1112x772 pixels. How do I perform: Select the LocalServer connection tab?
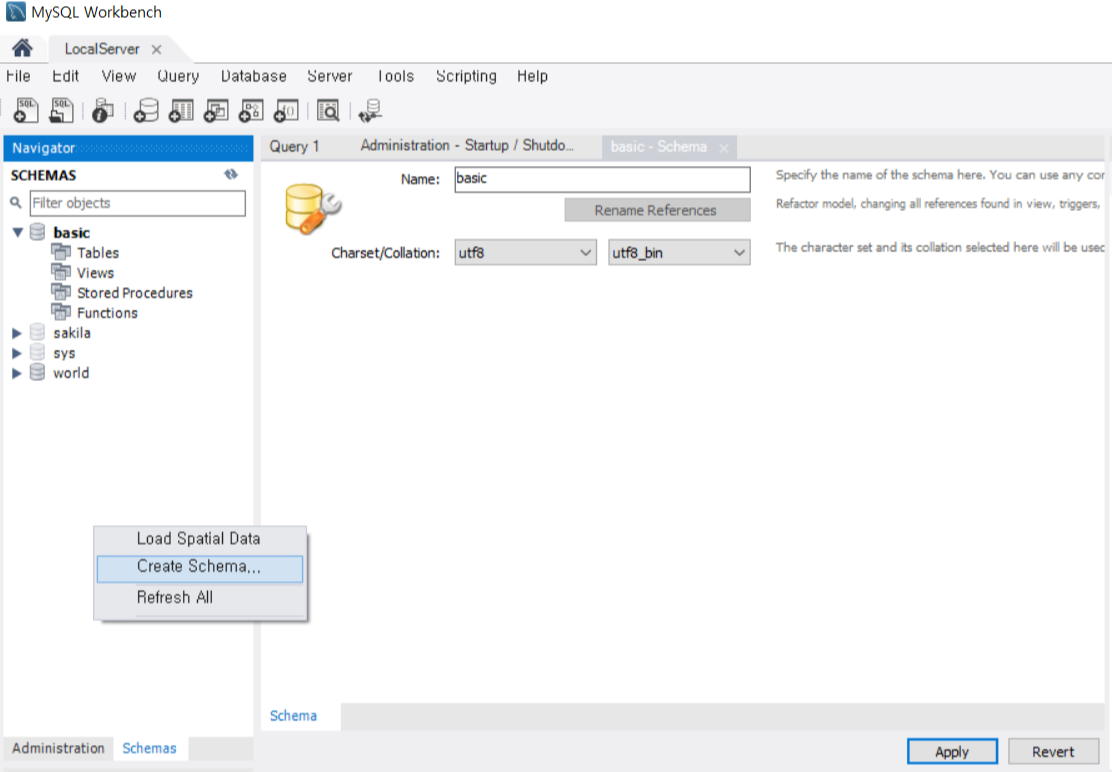coord(101,49)
